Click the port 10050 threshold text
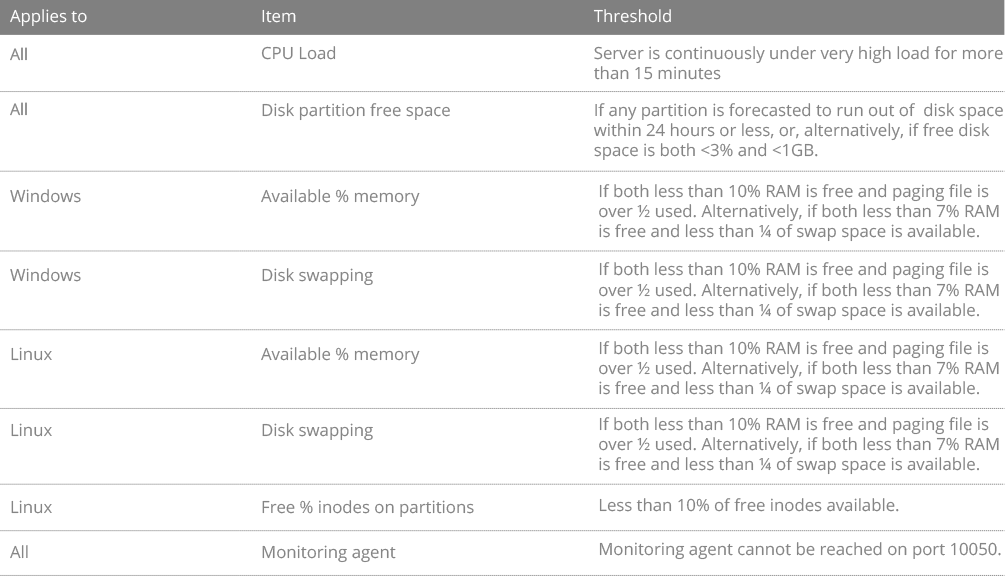 [x=800, y=550]
